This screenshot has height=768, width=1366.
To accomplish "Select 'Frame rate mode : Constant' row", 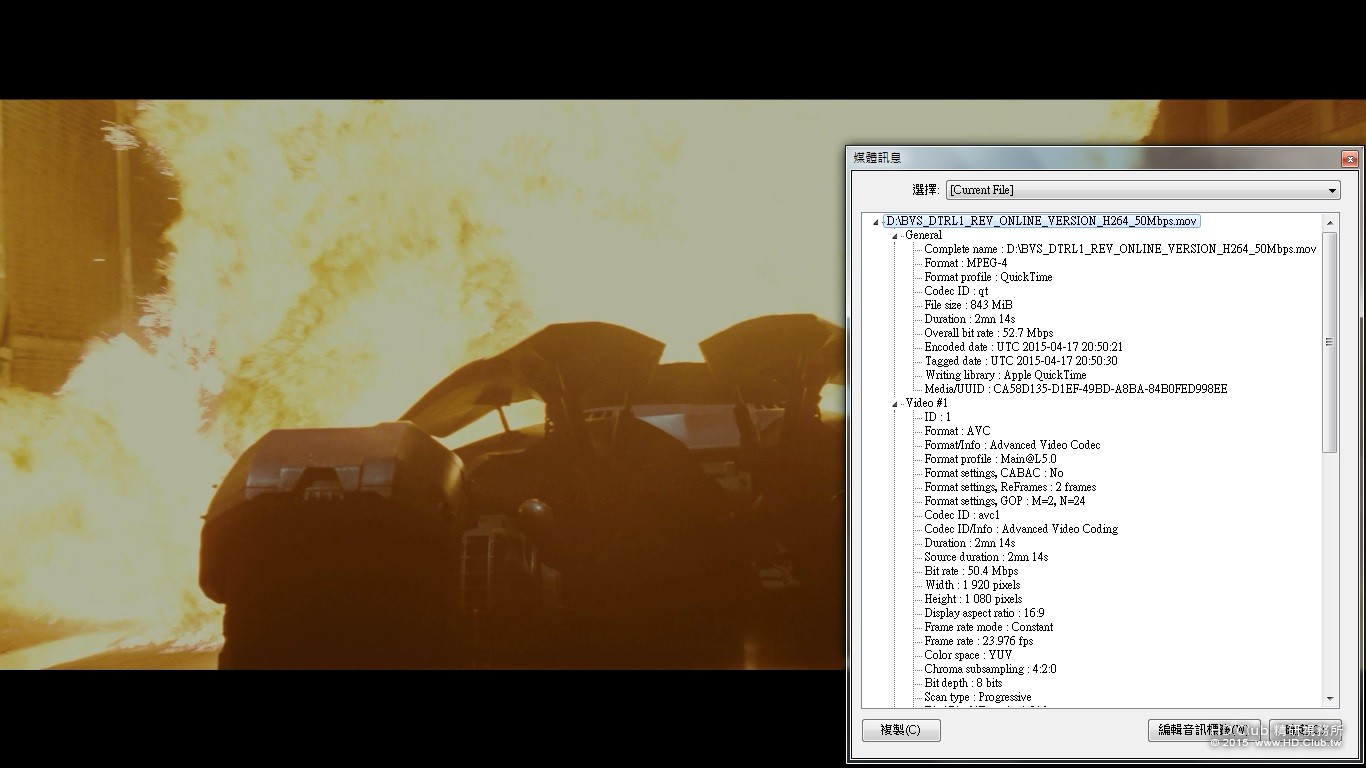I will point(988,627).
